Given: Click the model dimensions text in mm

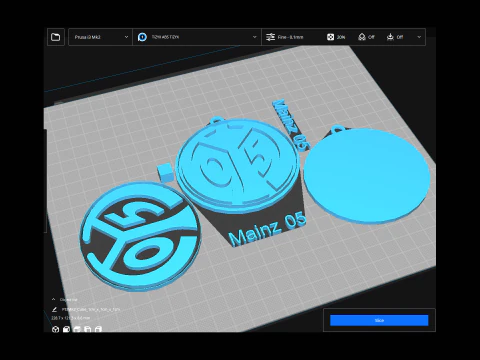Looking at the screenshot, I should [x=70, y=318].
